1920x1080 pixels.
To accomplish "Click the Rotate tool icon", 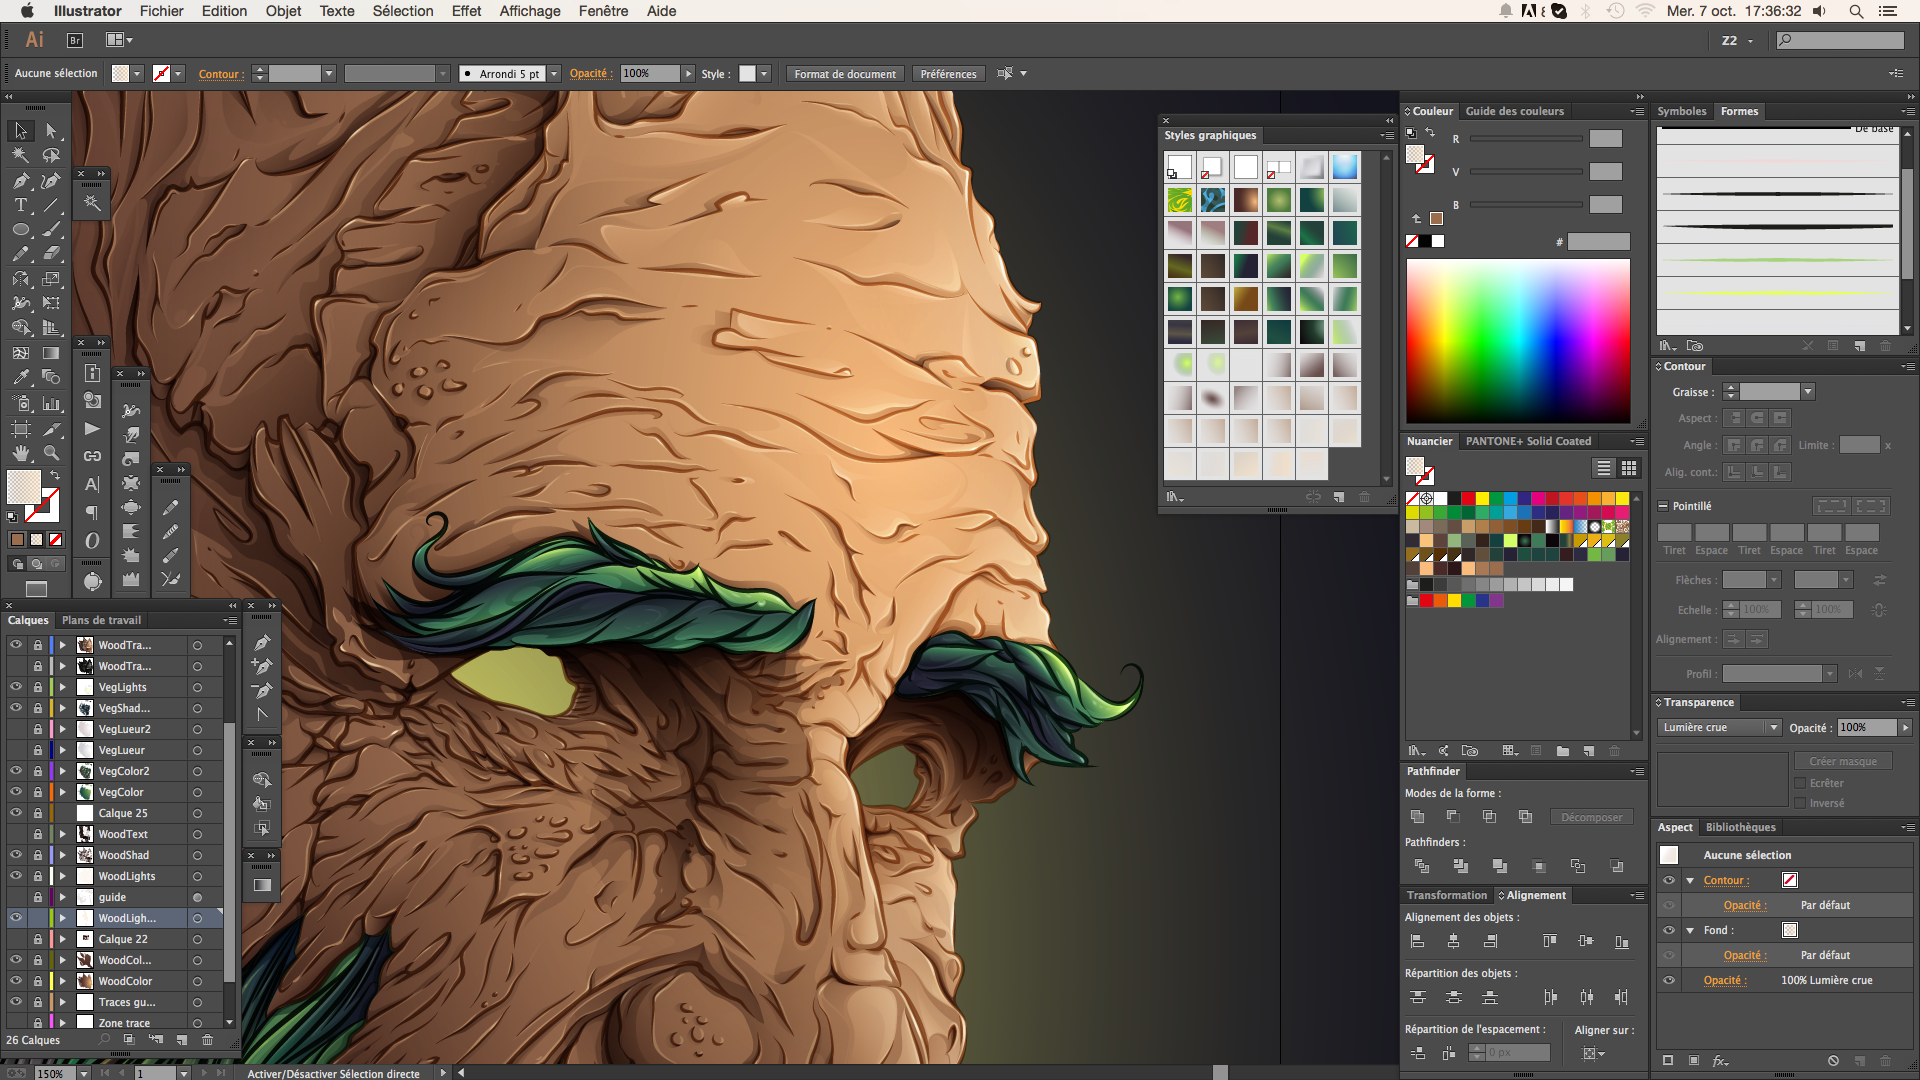I will point(18,278).
